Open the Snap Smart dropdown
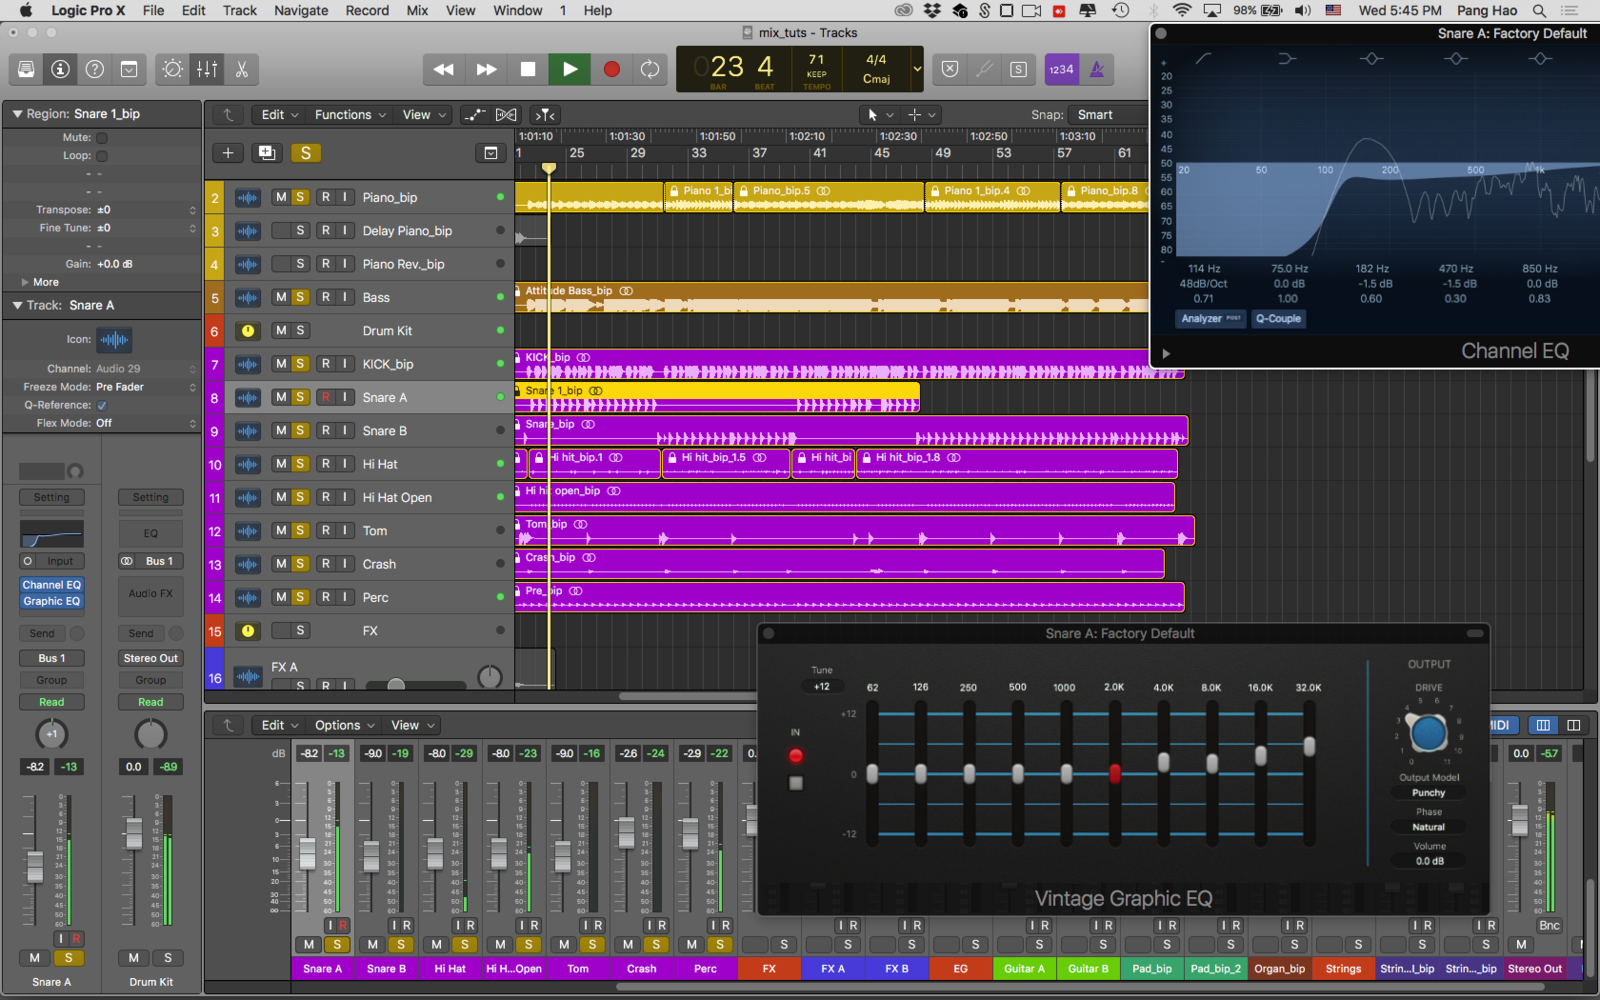This screenshot has width=1600, height=1000. click(1108, 115)
